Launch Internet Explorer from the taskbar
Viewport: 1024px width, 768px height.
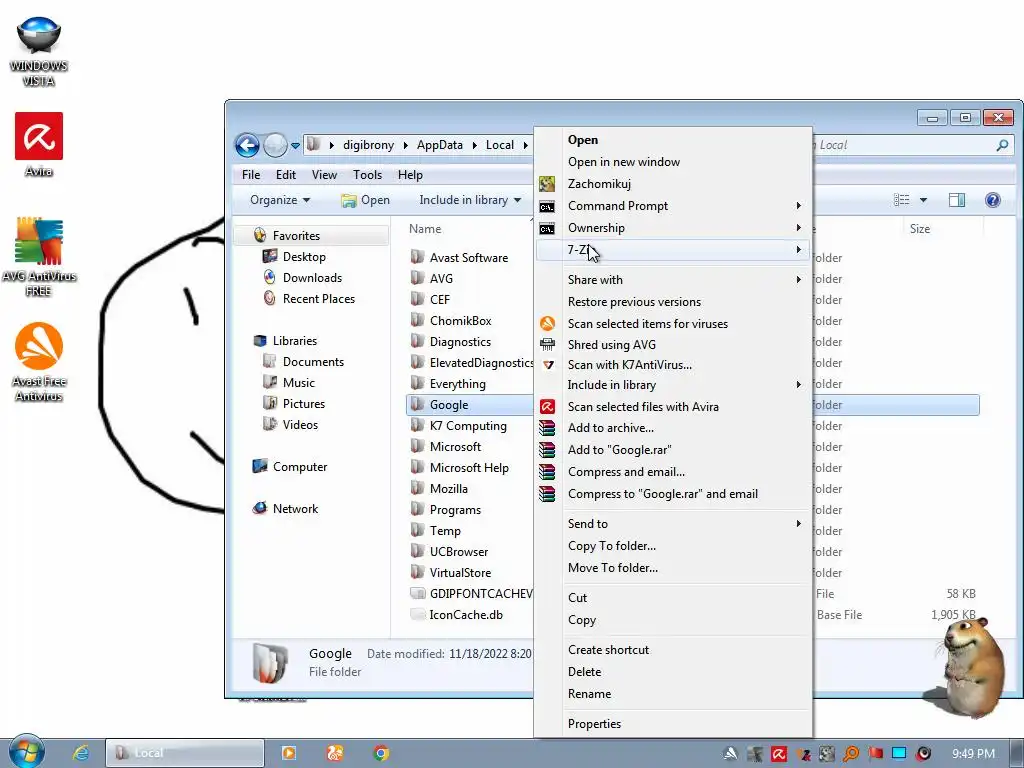[80, 752]
